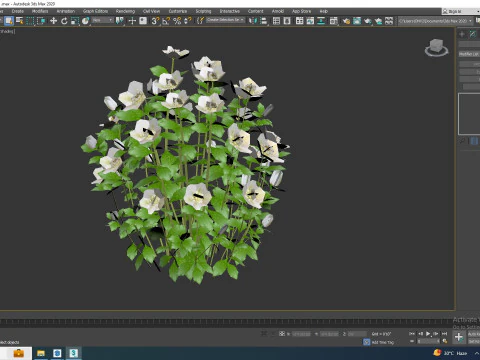Open the Graph Editors menu
Viewport: 480px width, 360px height.
click(95, 11)
